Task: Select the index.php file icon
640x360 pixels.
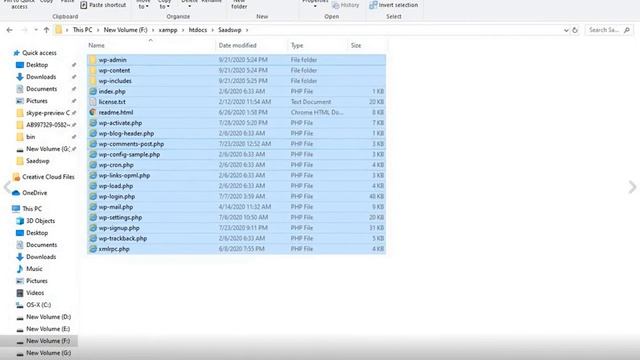Action: pos(93,91)
